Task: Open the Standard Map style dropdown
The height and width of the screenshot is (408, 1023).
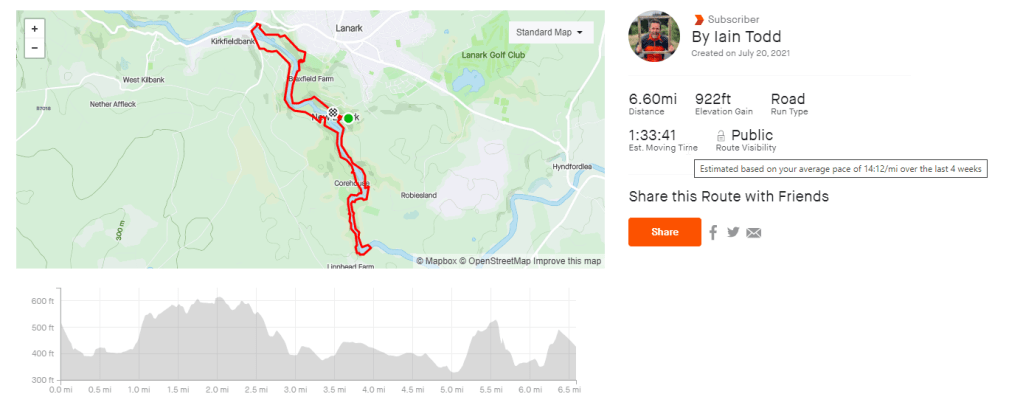Action: tap(550, 32)
